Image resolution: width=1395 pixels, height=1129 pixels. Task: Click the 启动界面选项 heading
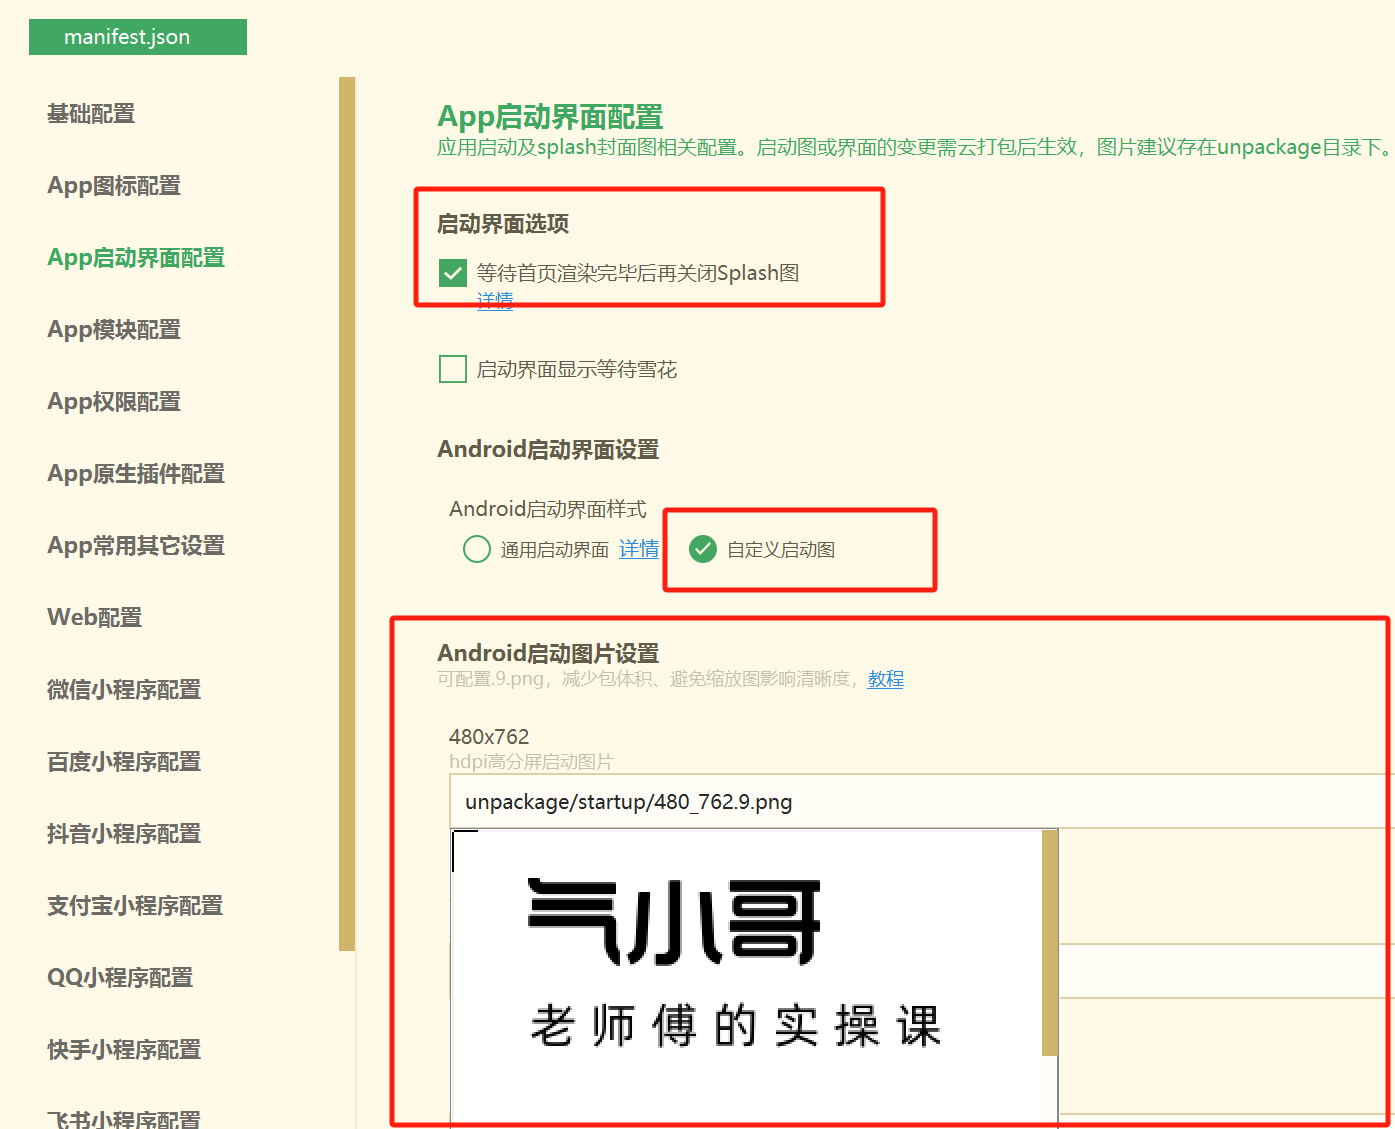tap(503, 224)
